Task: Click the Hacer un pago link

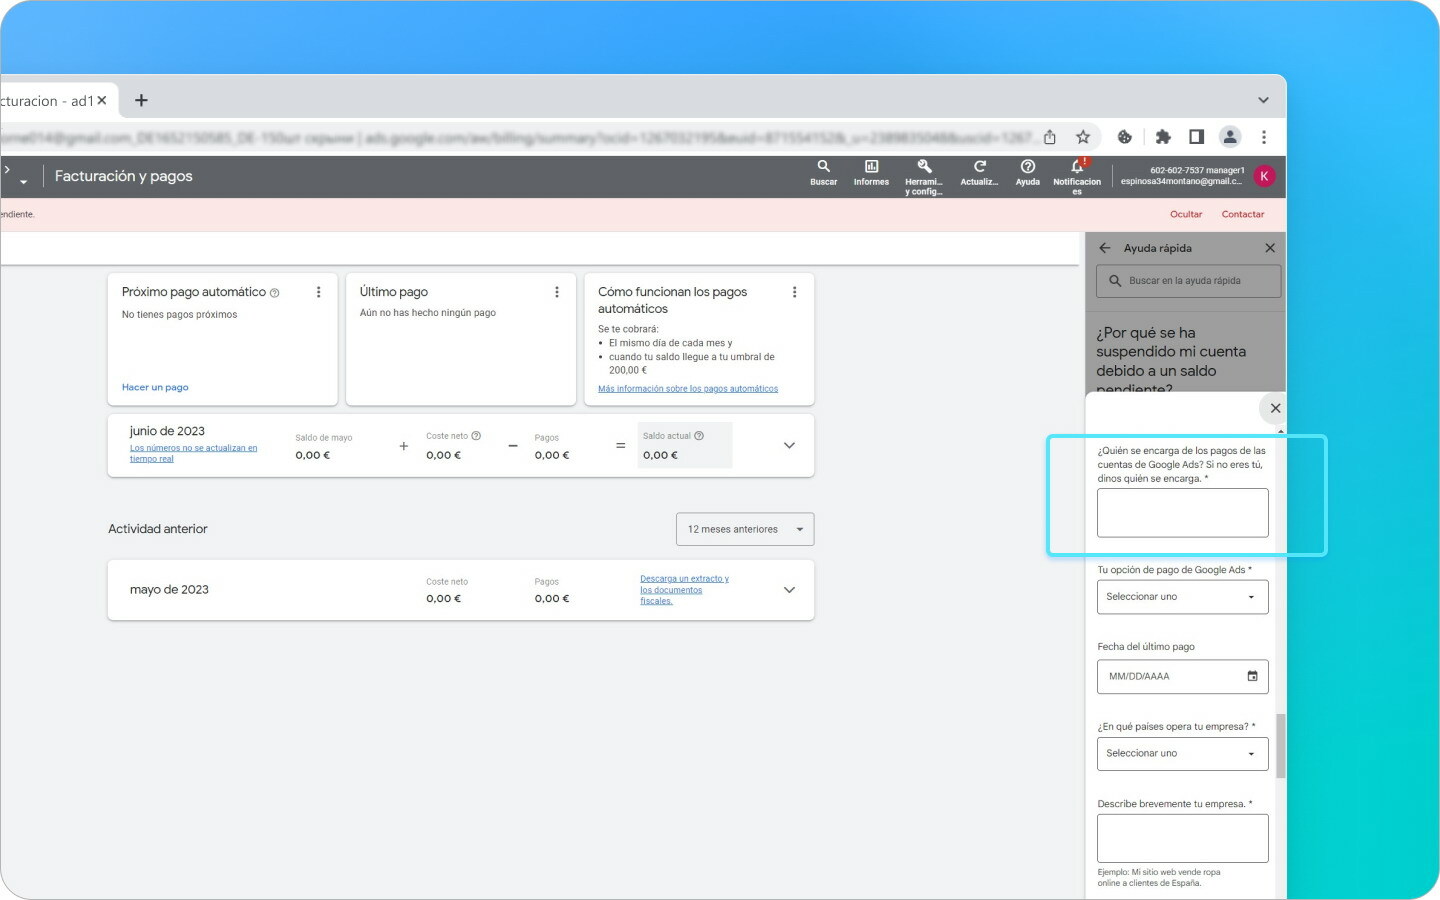Action: pos(155,387)
